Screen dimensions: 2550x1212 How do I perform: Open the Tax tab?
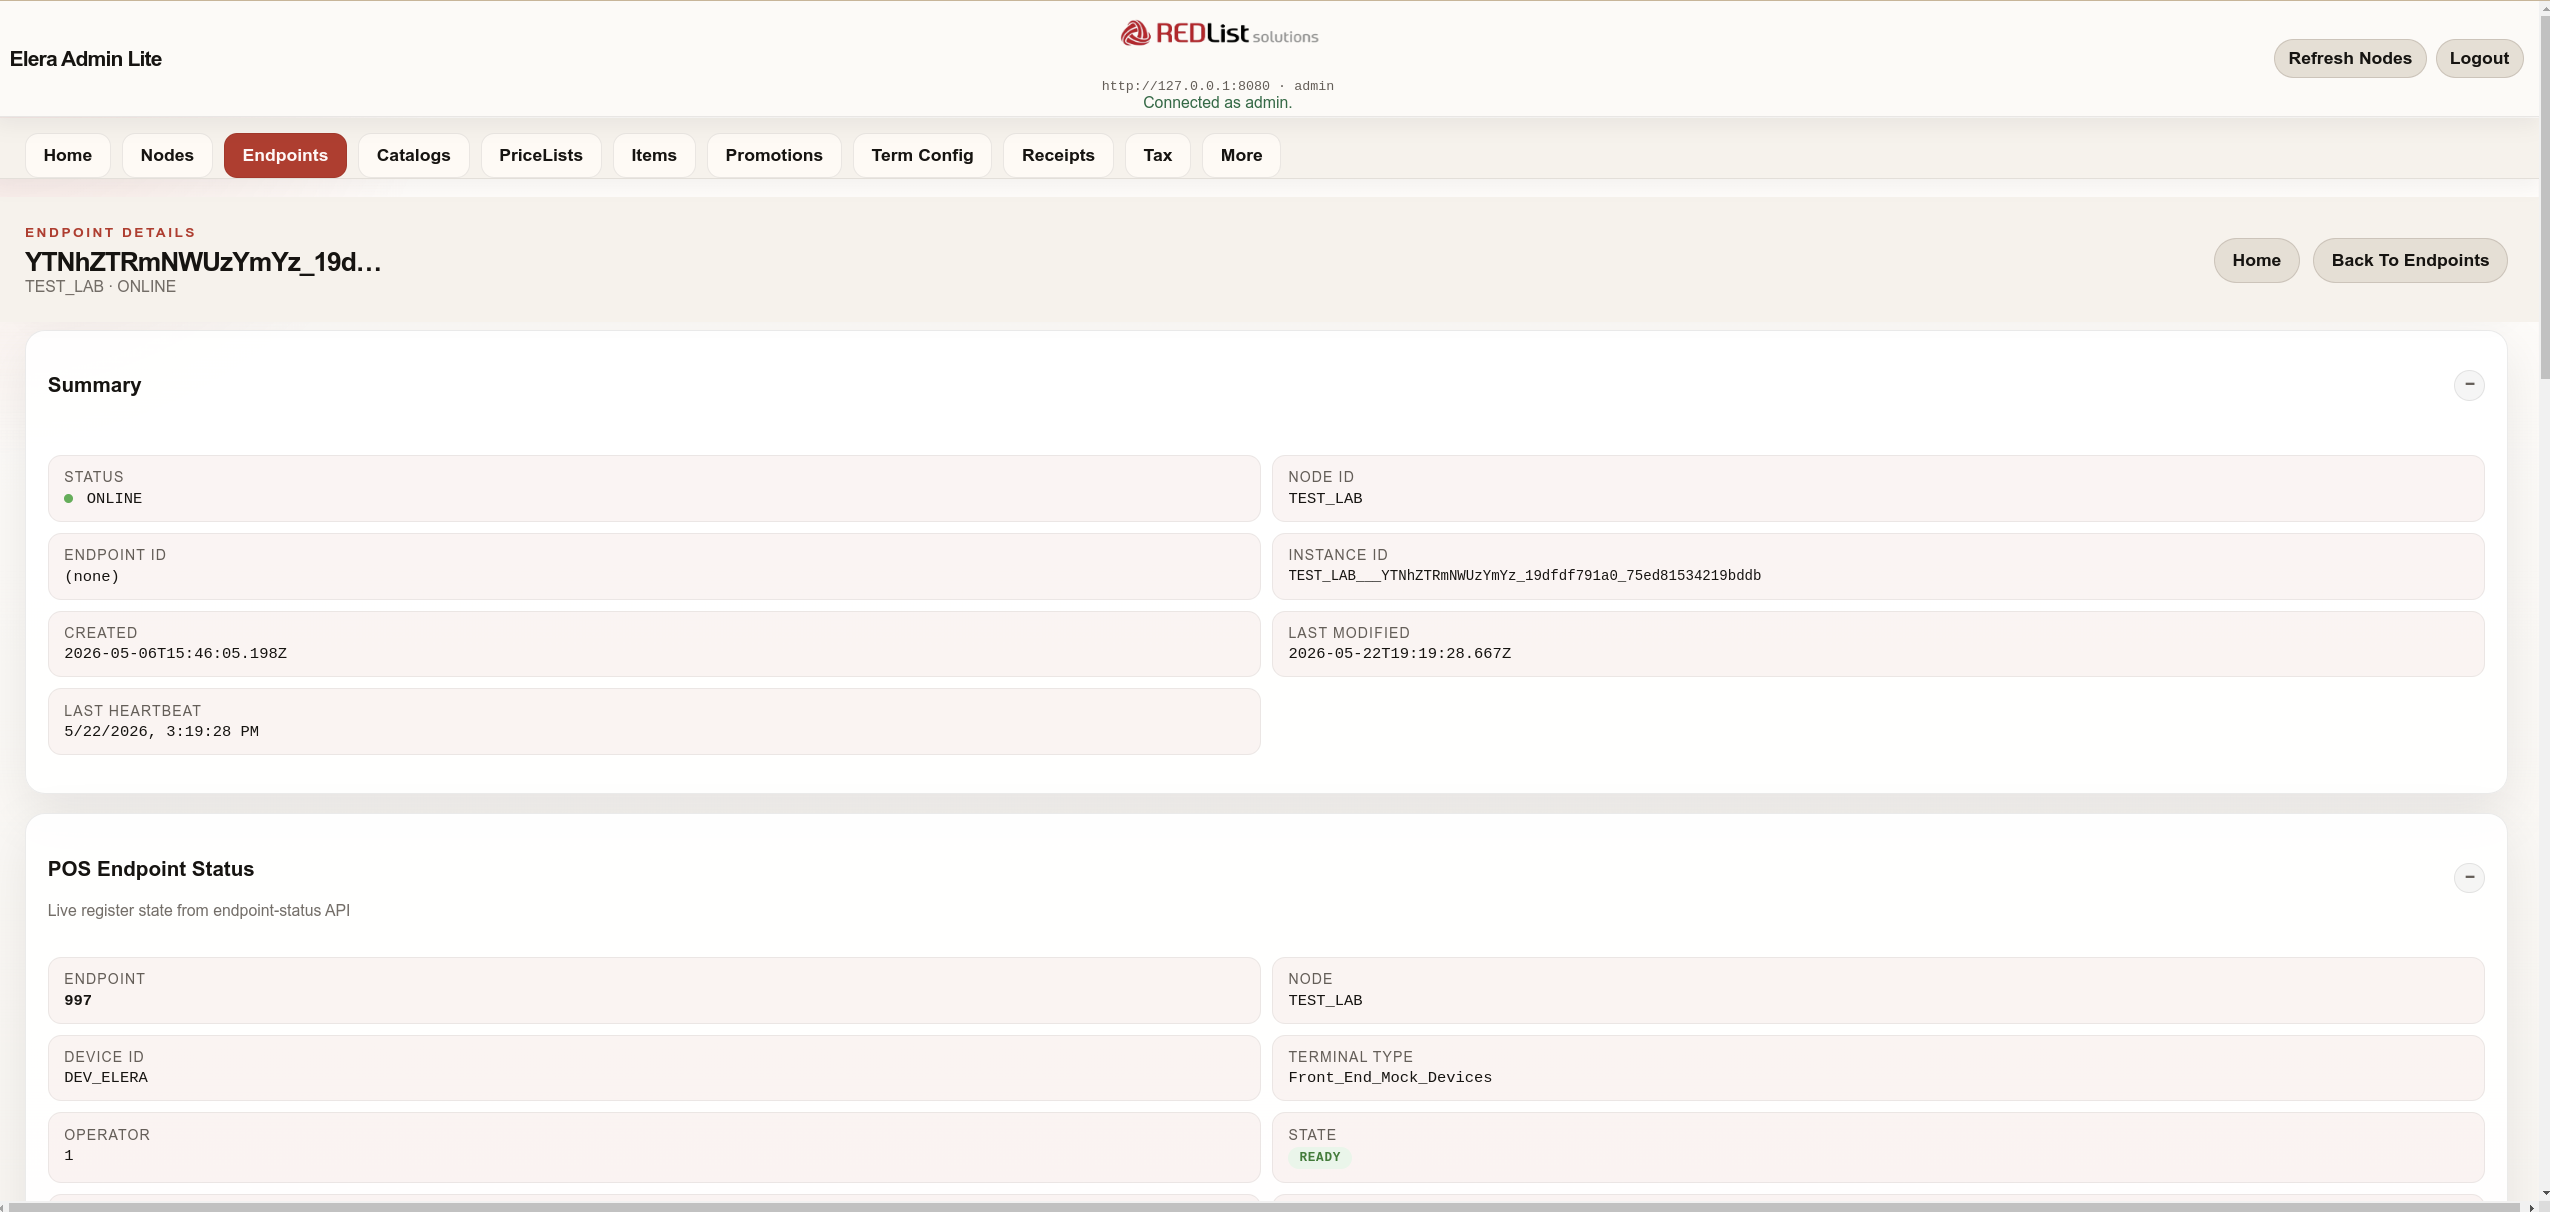click(x=1158, y=155)
